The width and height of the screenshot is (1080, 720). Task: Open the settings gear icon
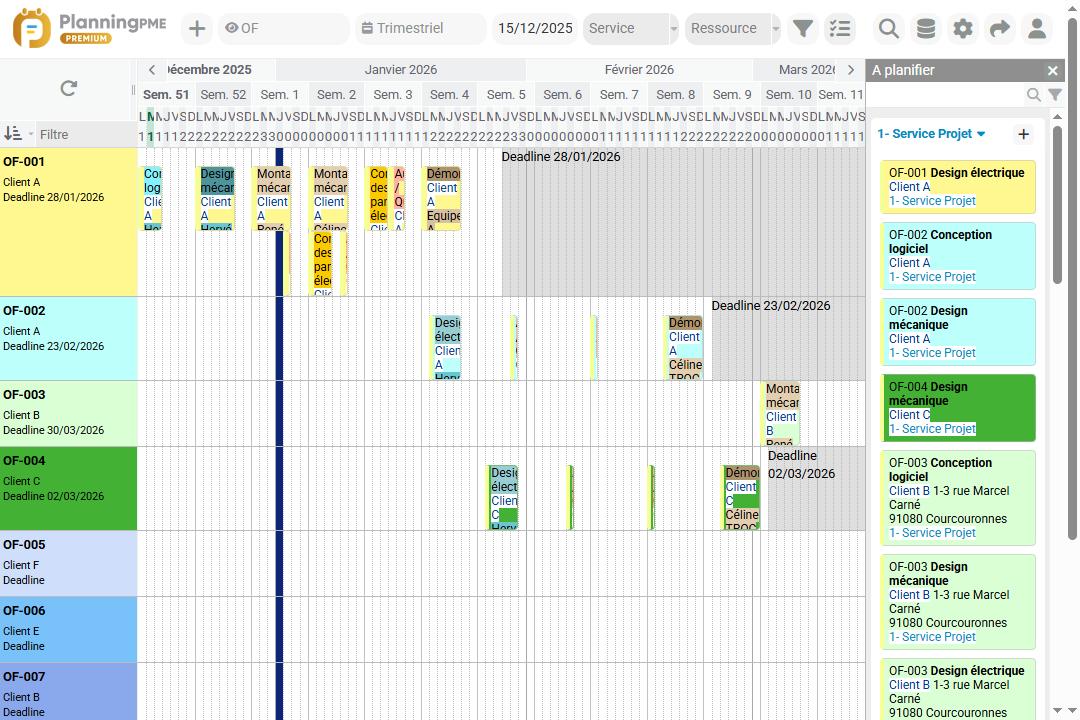coord(962,28)
